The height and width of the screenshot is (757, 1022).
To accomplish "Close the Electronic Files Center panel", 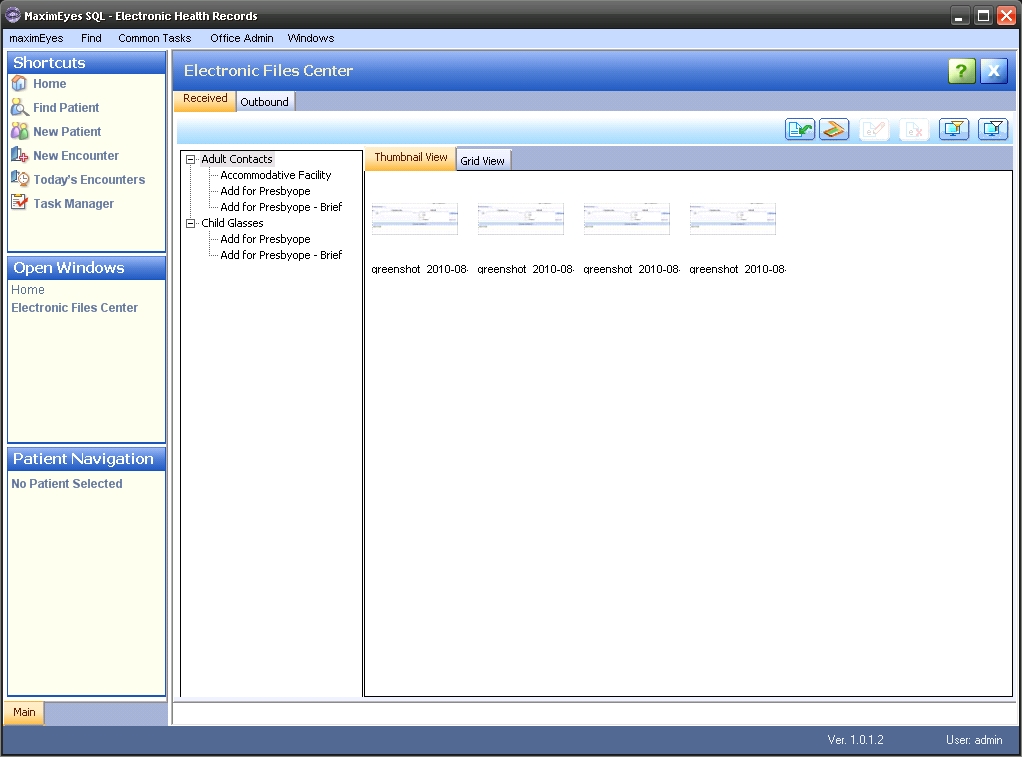I will pyautogui.click(x=993, y=70).
